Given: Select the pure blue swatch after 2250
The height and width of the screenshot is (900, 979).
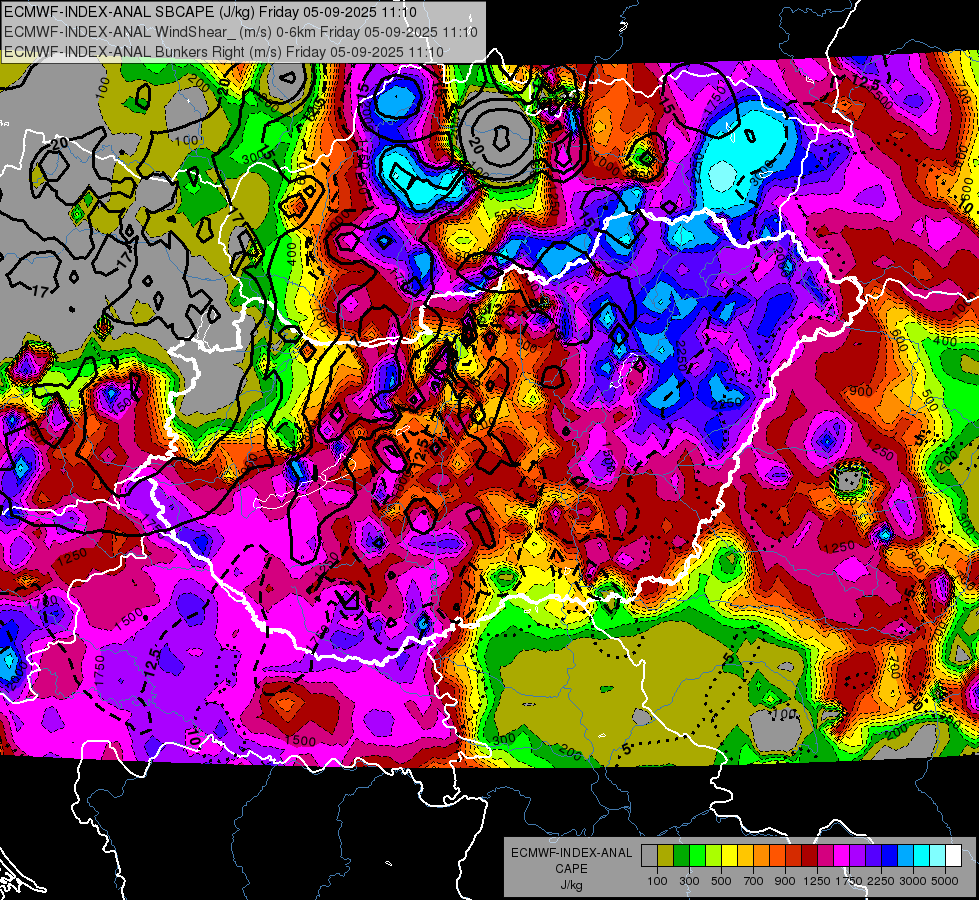Looking at the screenshot, I should pos(890,856).
